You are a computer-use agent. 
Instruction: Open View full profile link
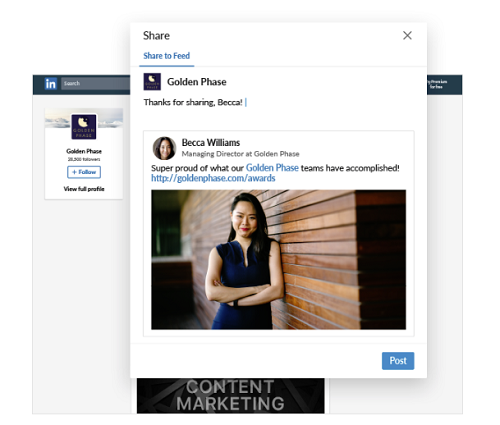coord(84,189)
